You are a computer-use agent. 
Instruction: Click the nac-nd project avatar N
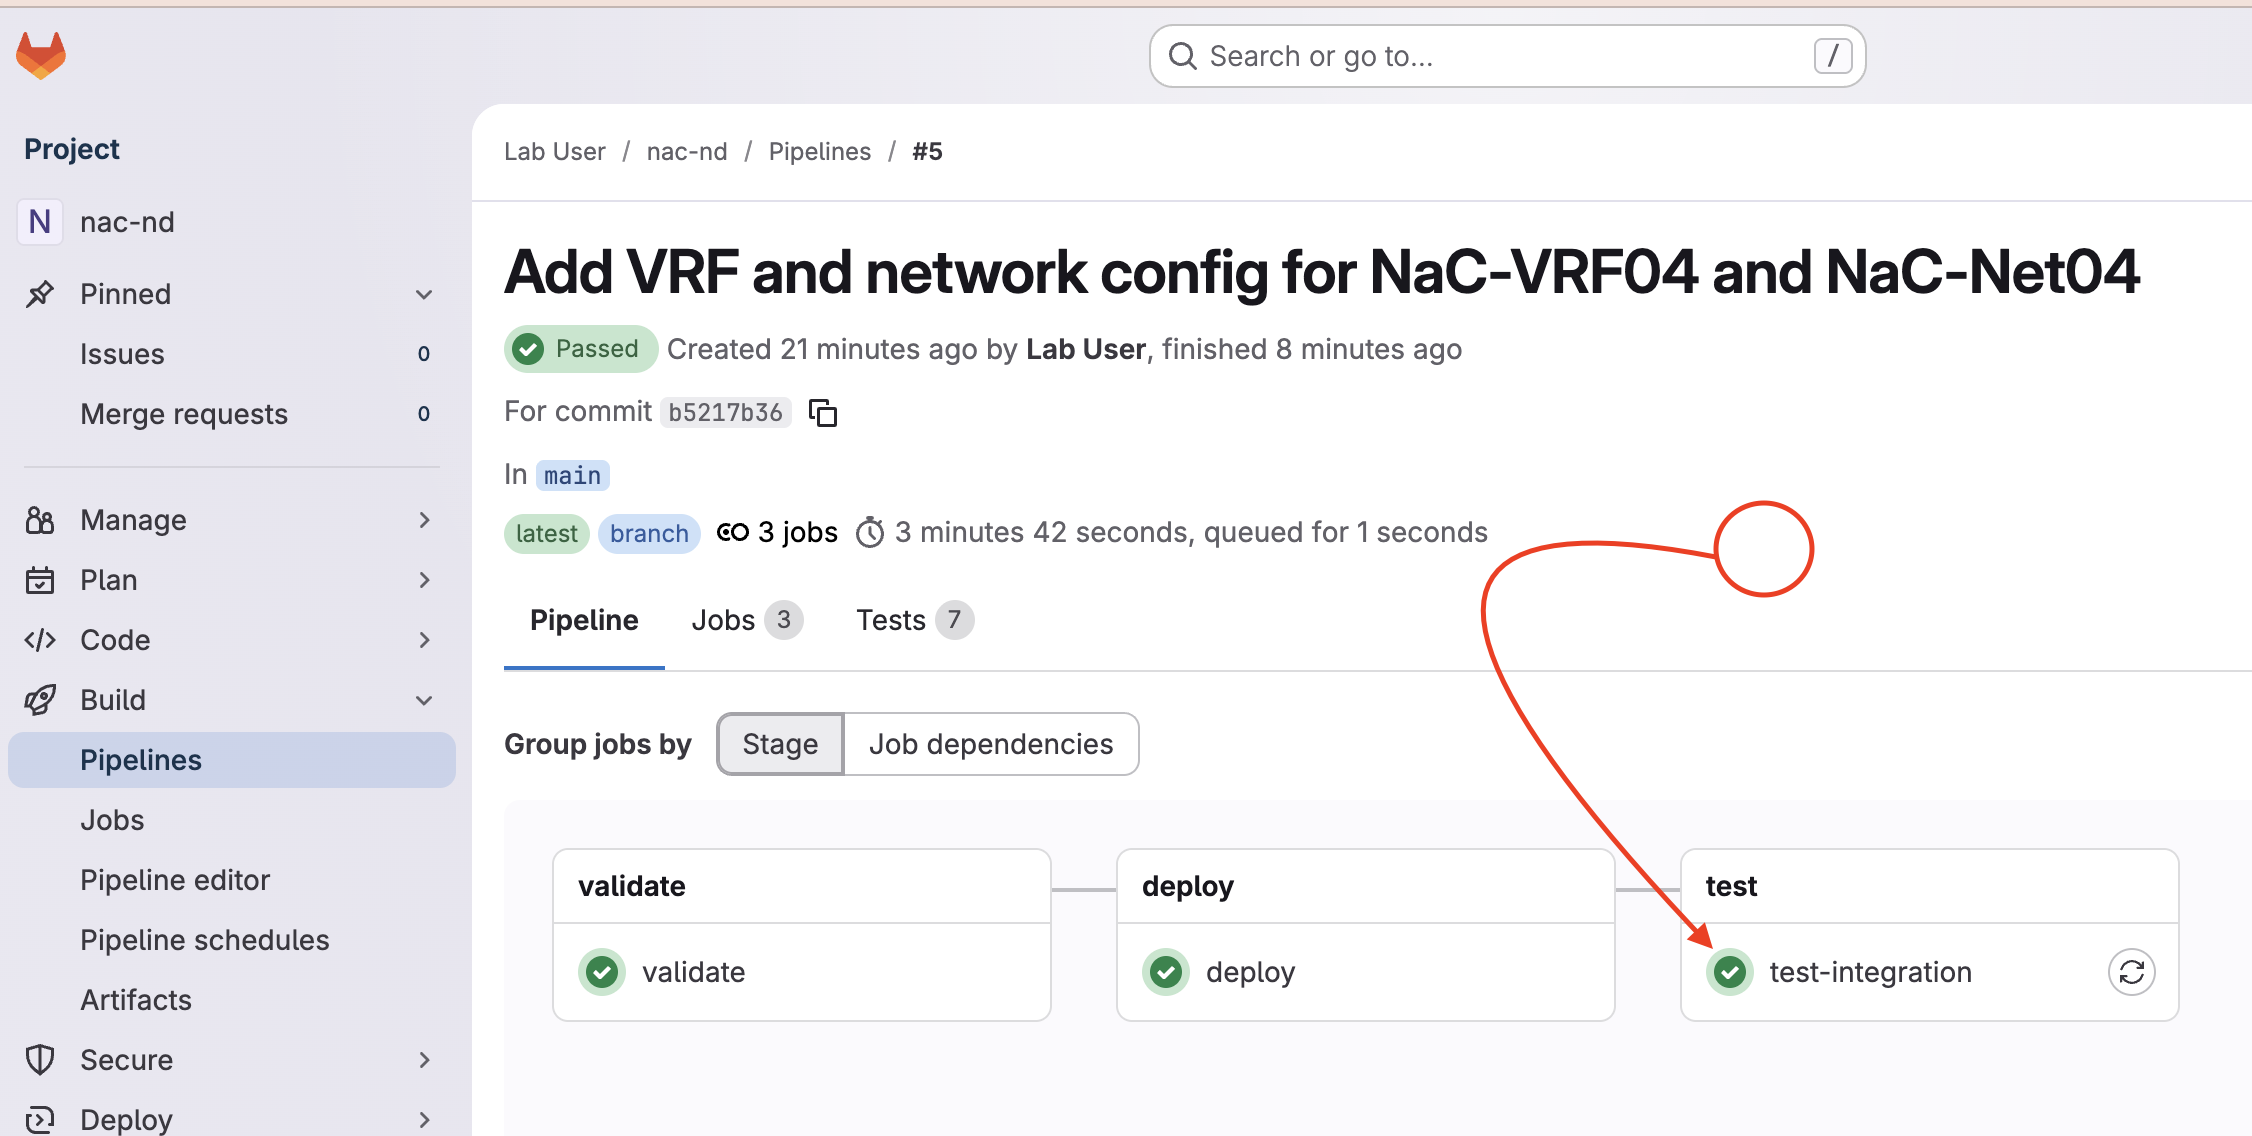click(40, 222)
